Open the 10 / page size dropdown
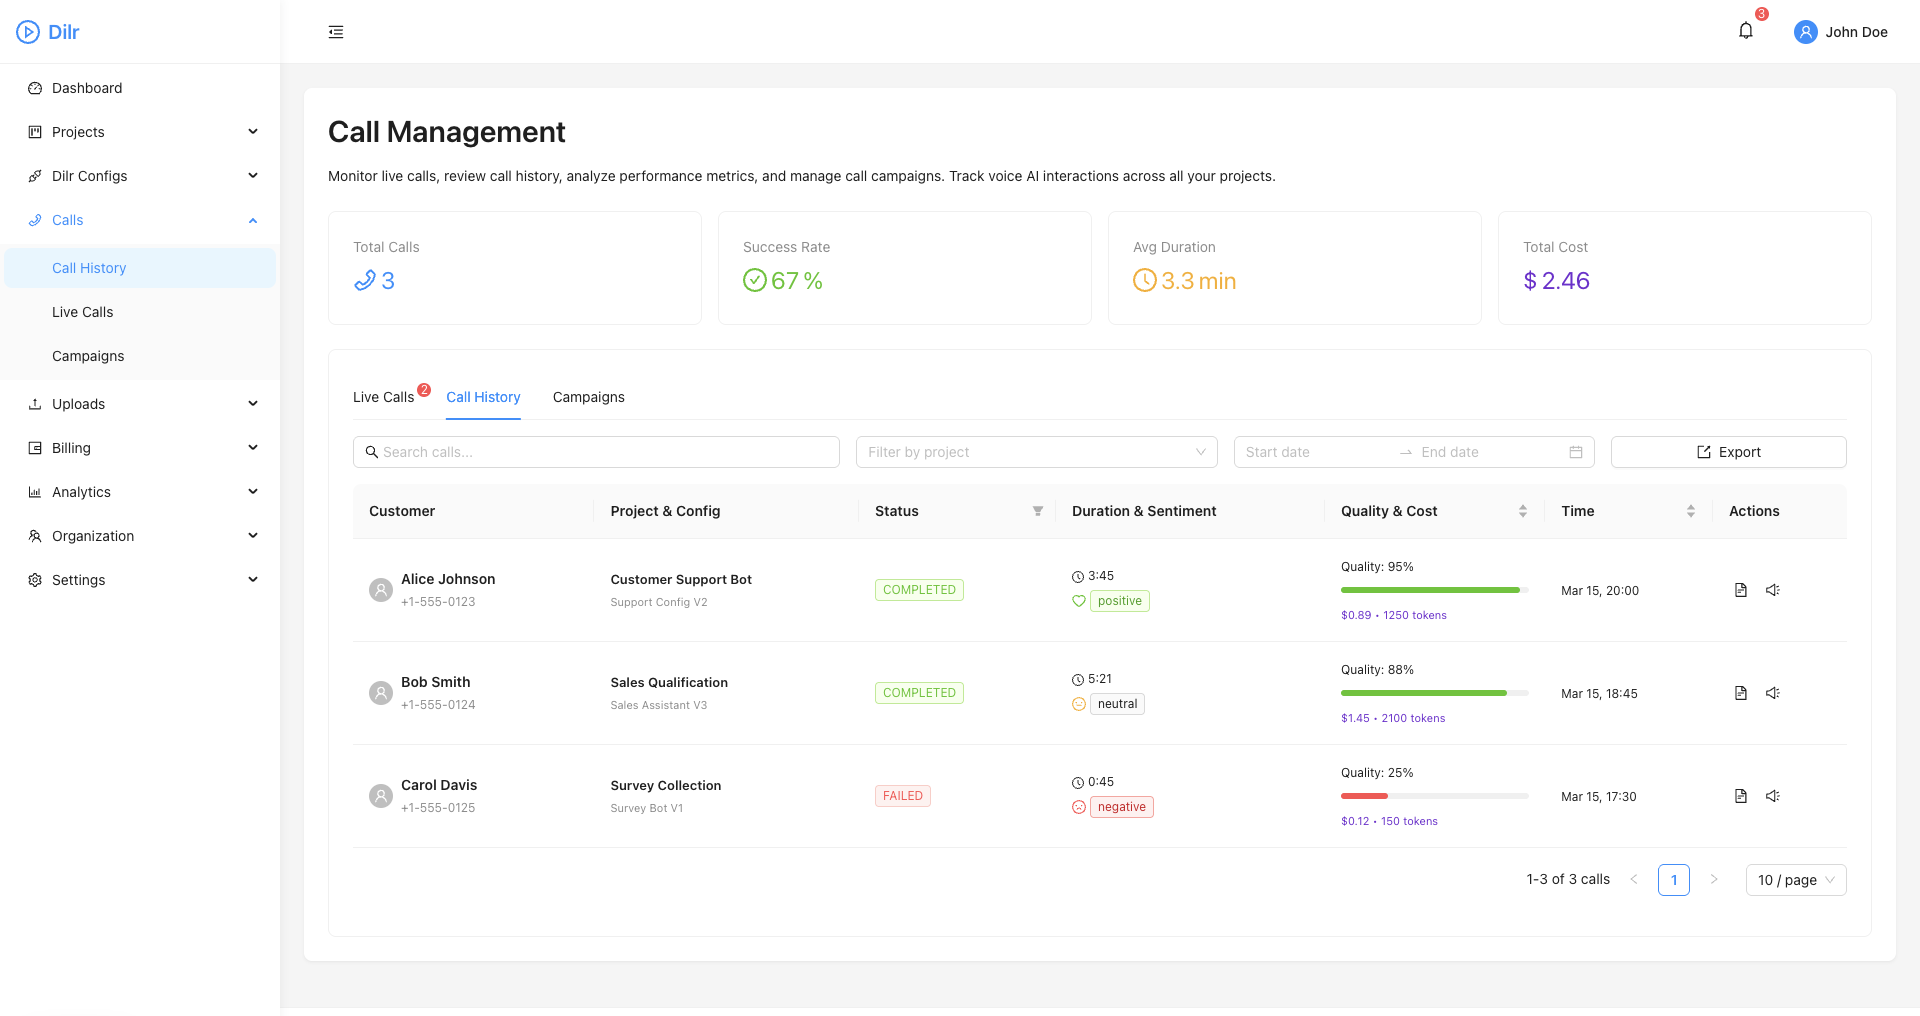 (x=1796, y=880)
